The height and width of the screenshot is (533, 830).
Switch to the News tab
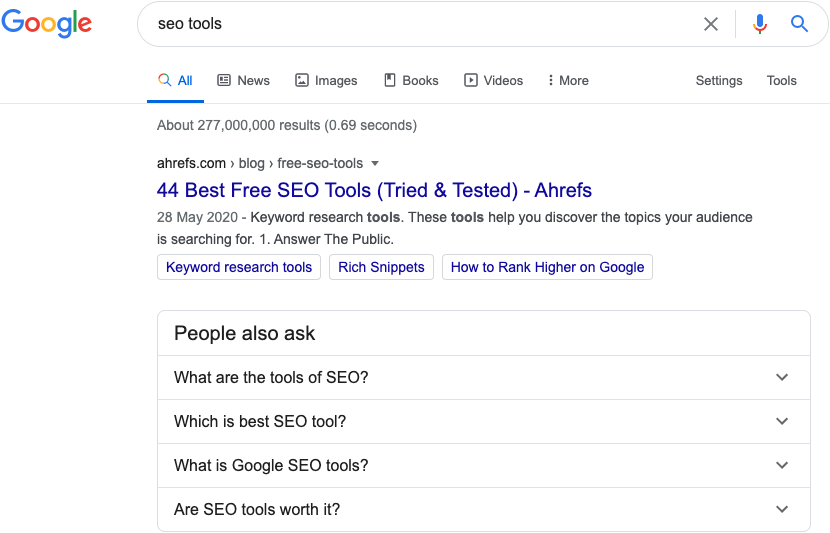pos(243,80)
